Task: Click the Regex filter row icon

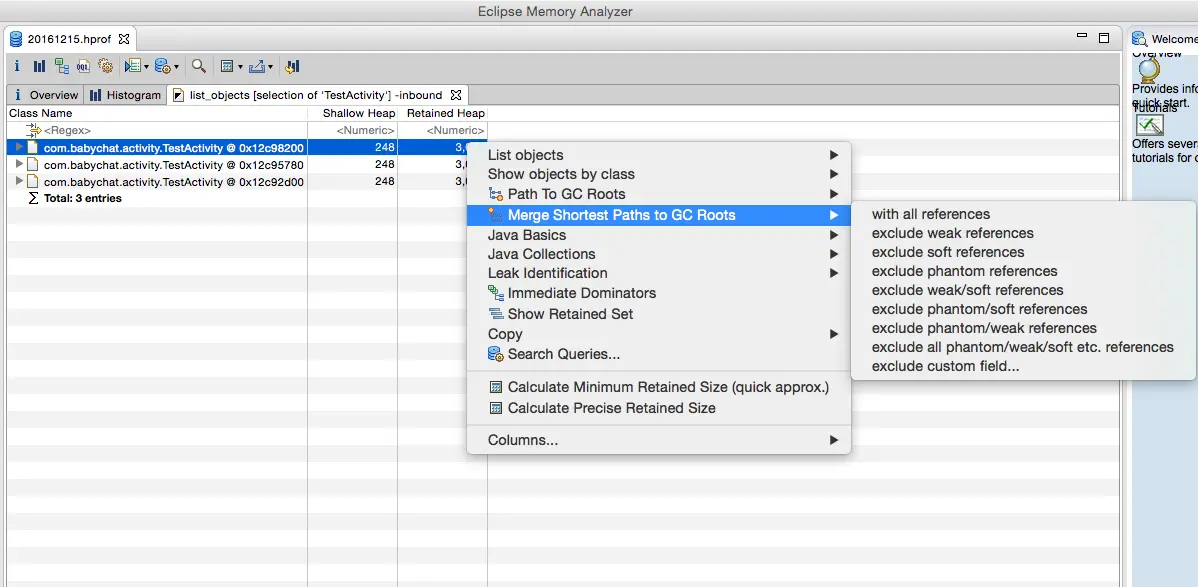Action: click(34, 131)
